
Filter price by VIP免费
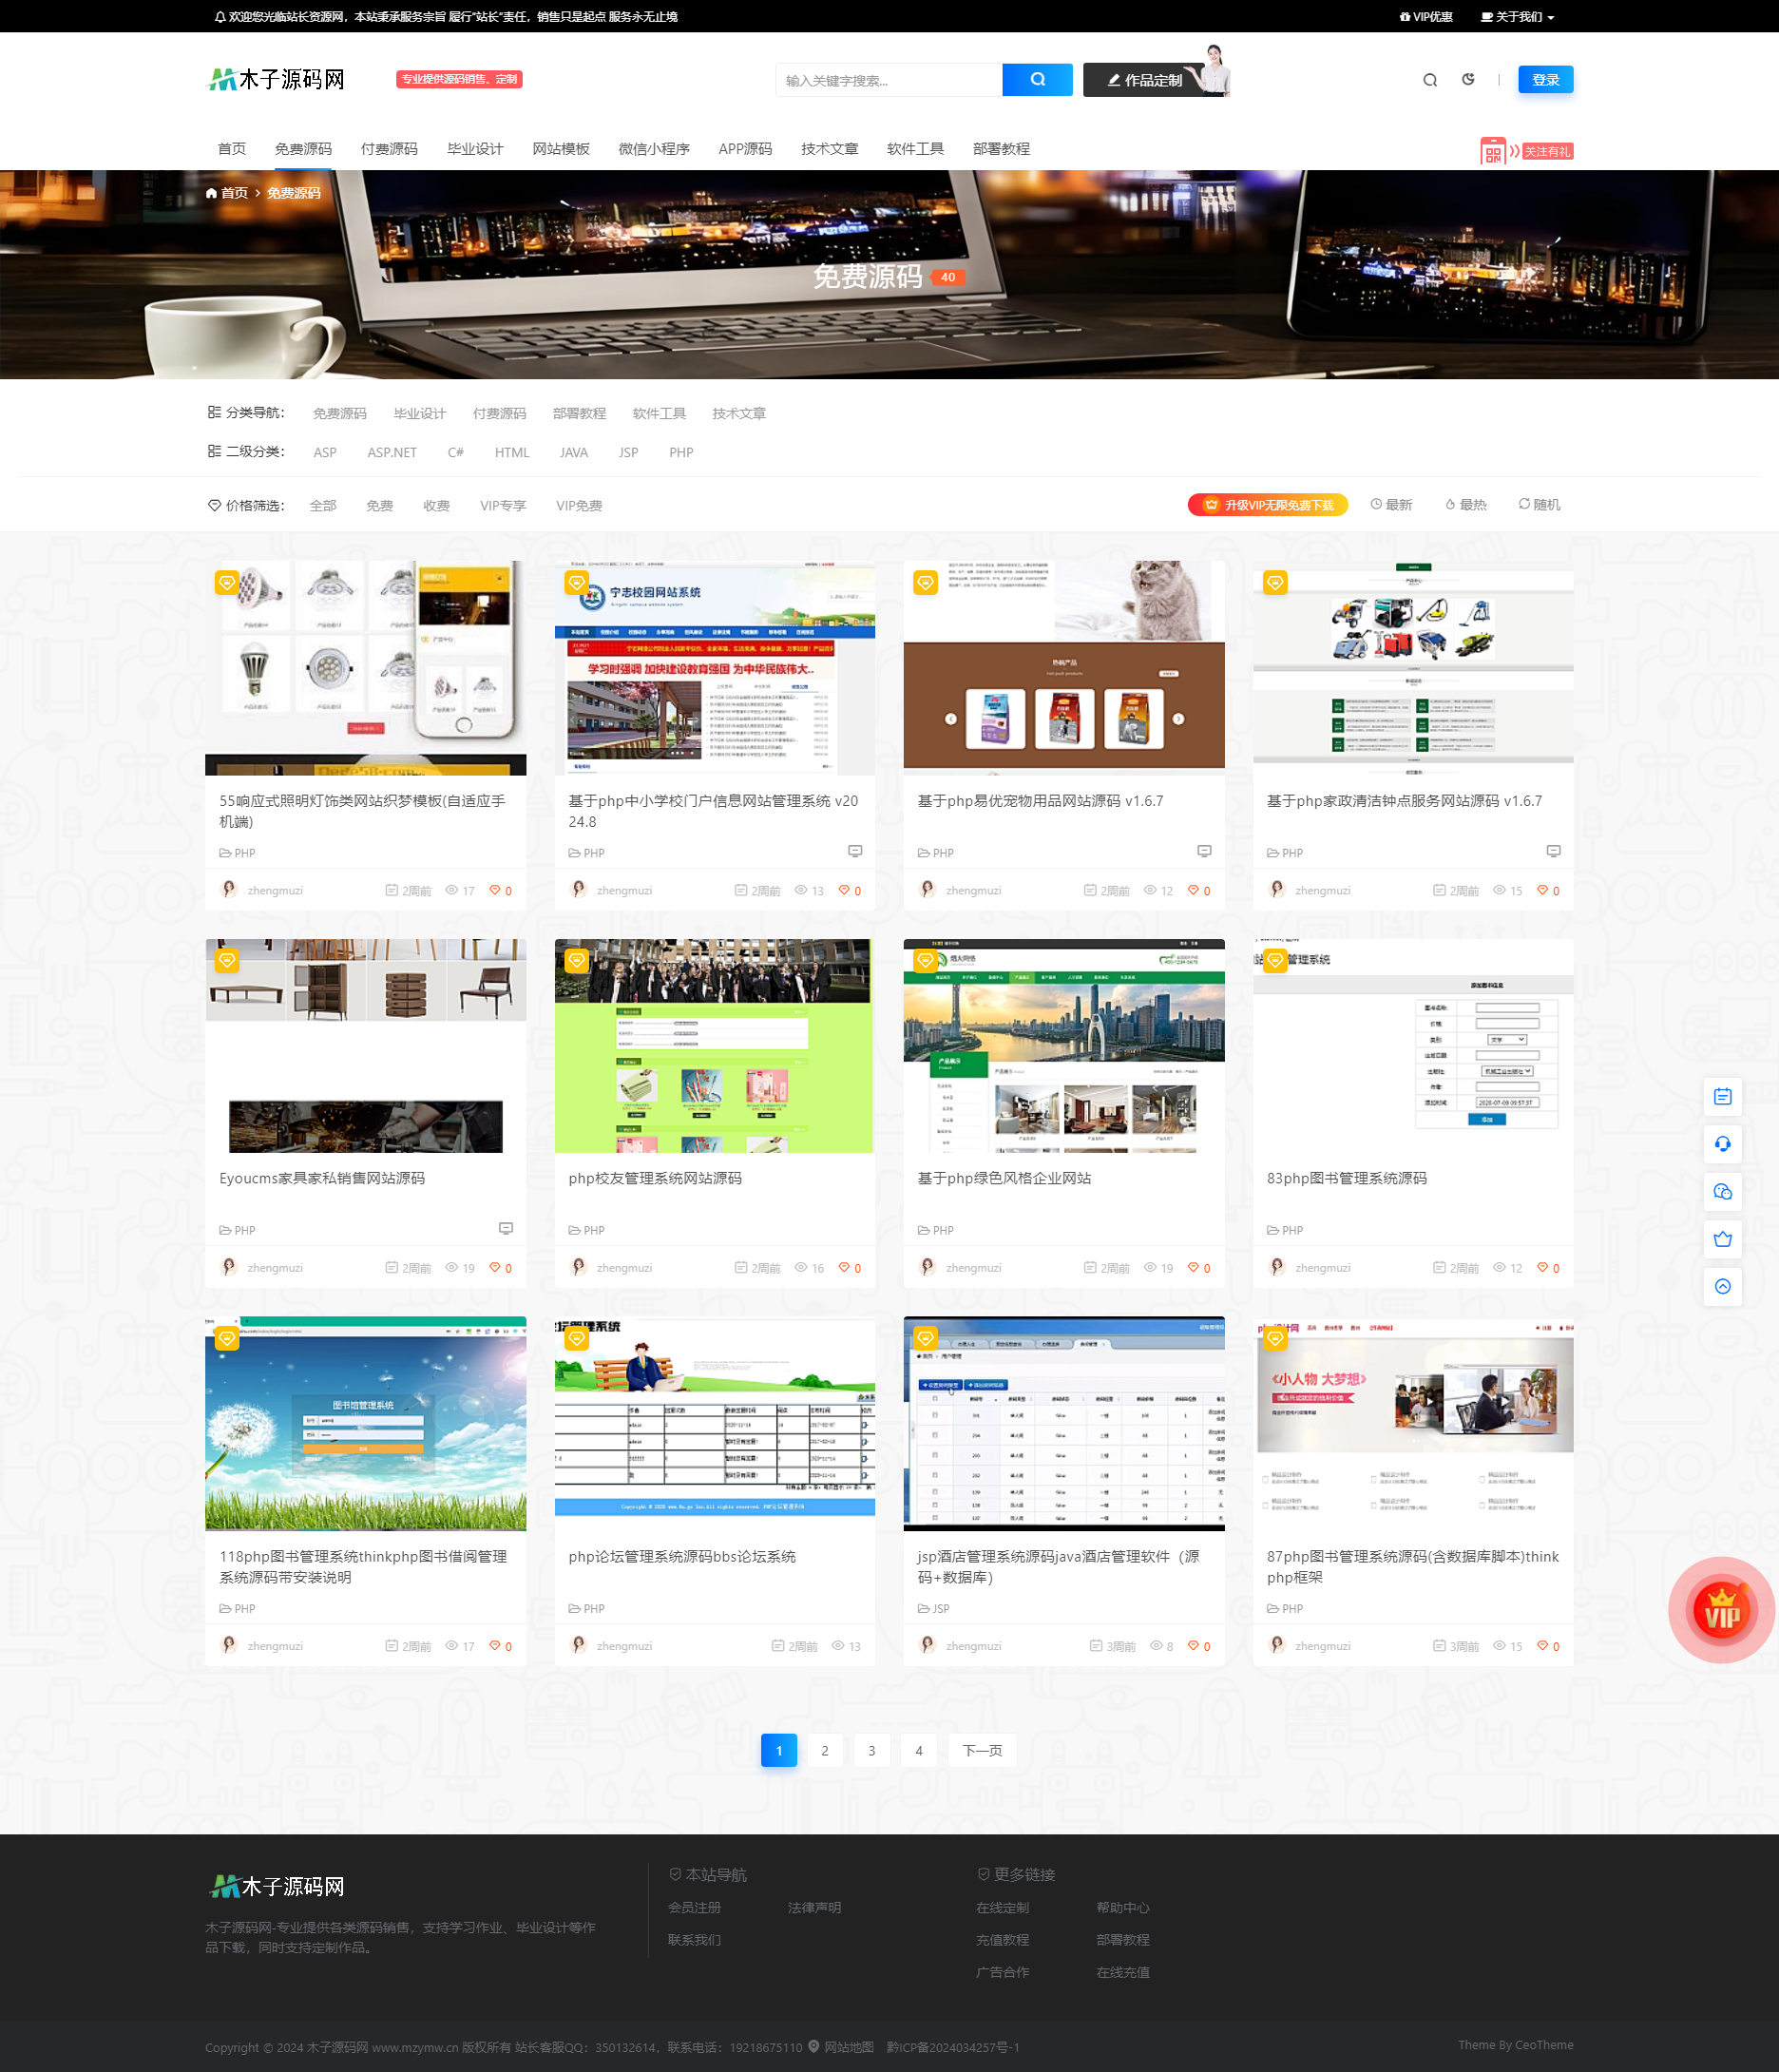[579, 506]
